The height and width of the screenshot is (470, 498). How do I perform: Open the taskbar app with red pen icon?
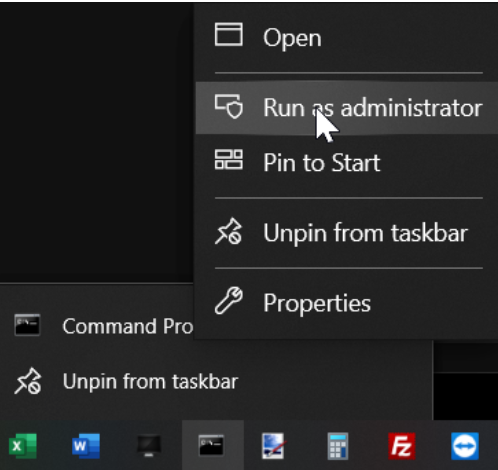[273, 446]
